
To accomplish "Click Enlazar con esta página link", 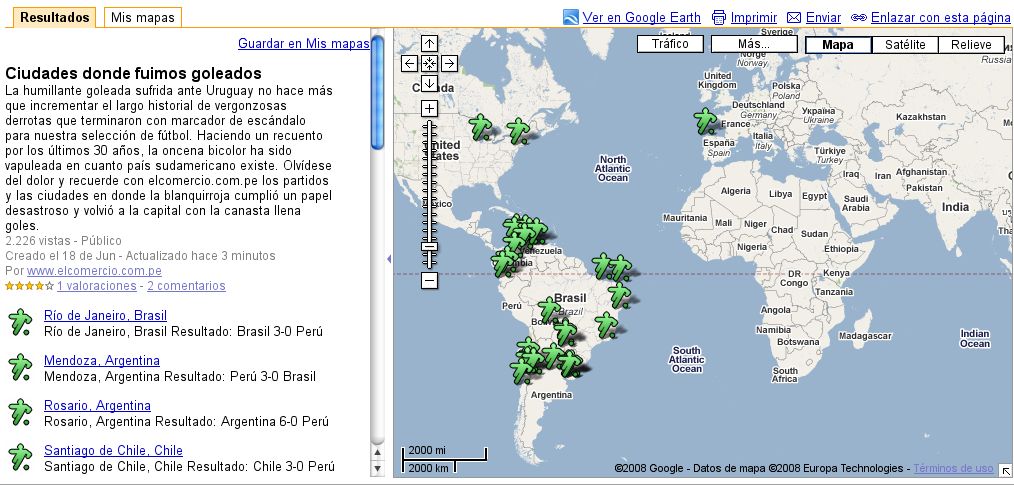I will pos(940,17).
